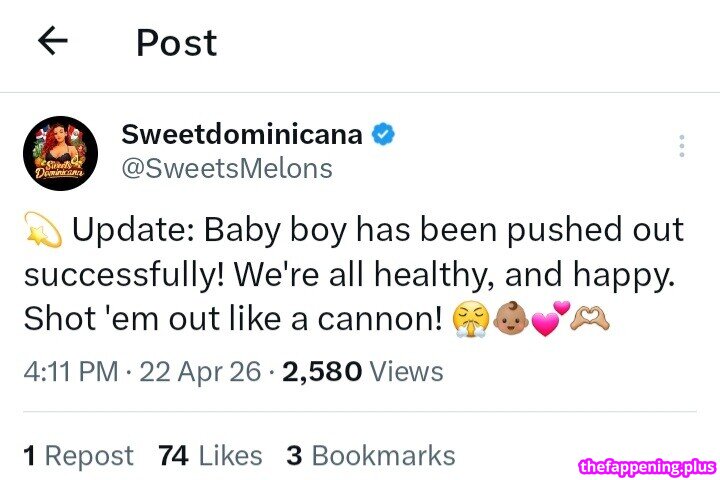This screenshot has height=480, width=720.
Task: Show the 1 Repost list
Action: pyautogui.click(x=78, y=456)
